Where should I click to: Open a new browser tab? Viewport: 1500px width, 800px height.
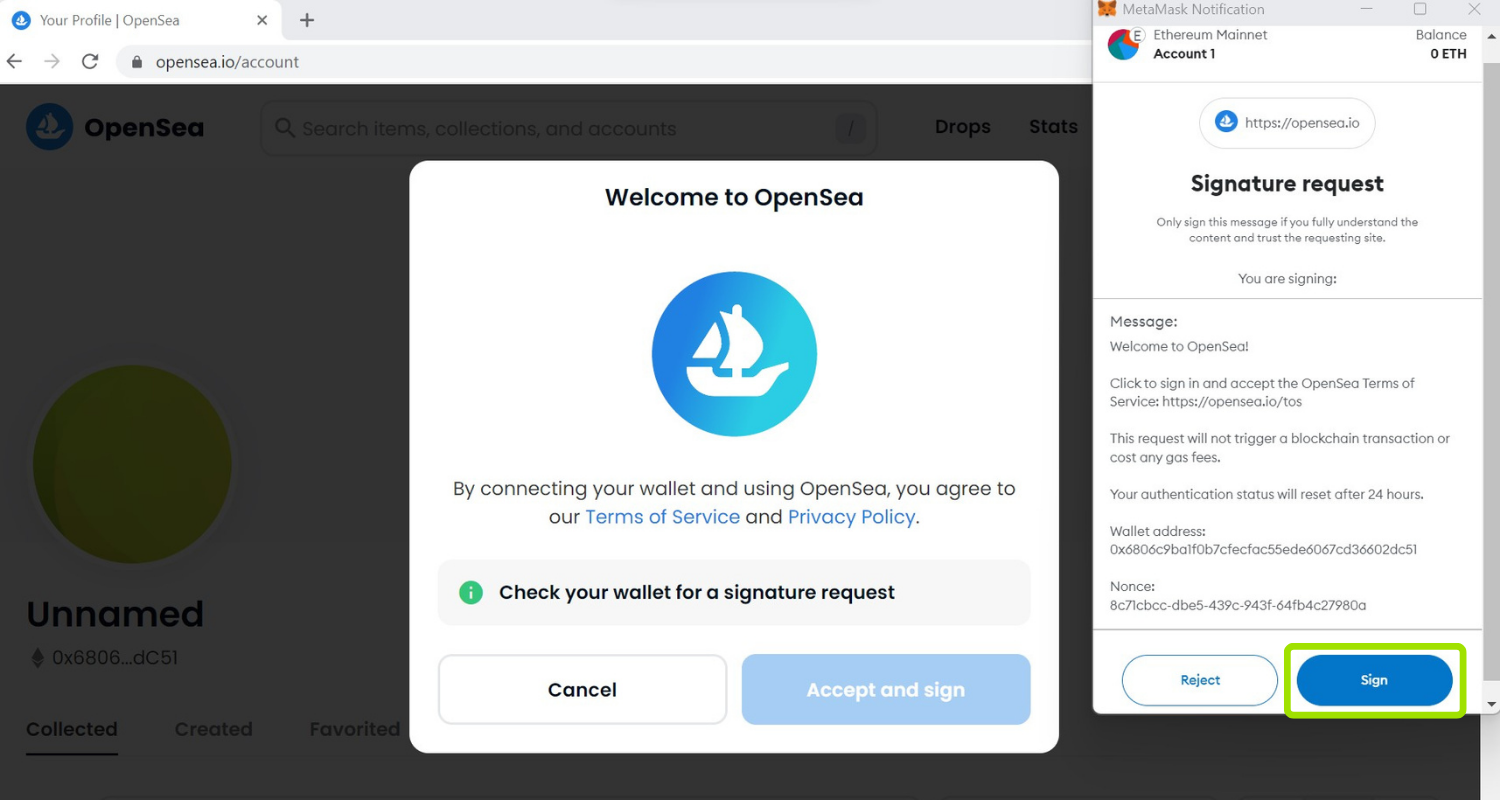[x=307, y=20]
